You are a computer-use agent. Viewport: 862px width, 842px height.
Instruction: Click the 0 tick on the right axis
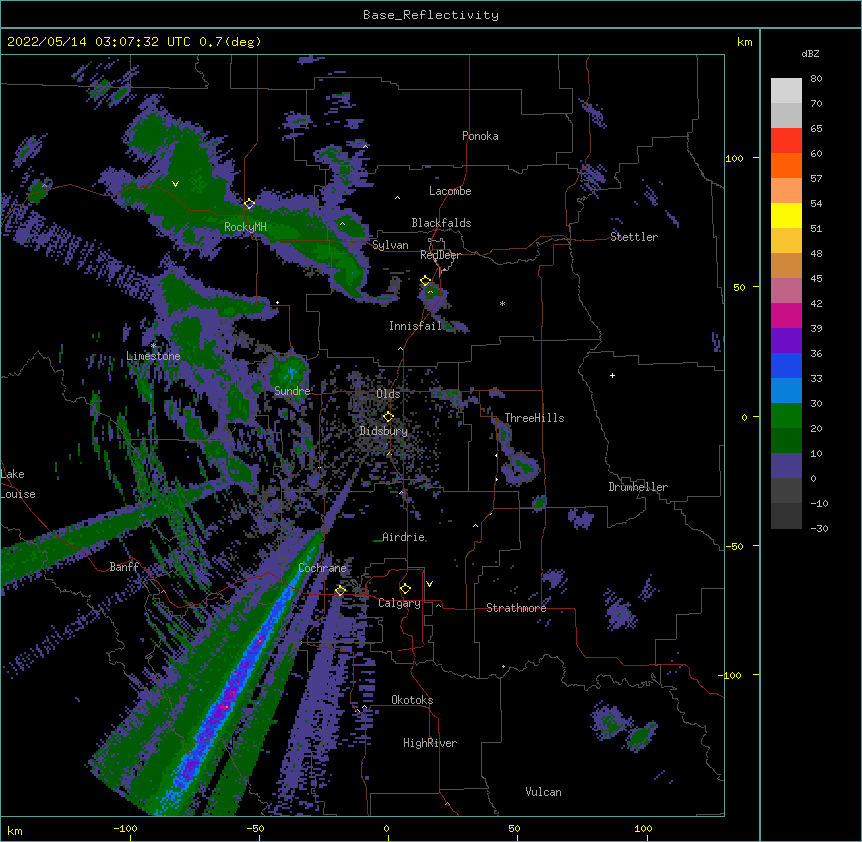(744, 417)
